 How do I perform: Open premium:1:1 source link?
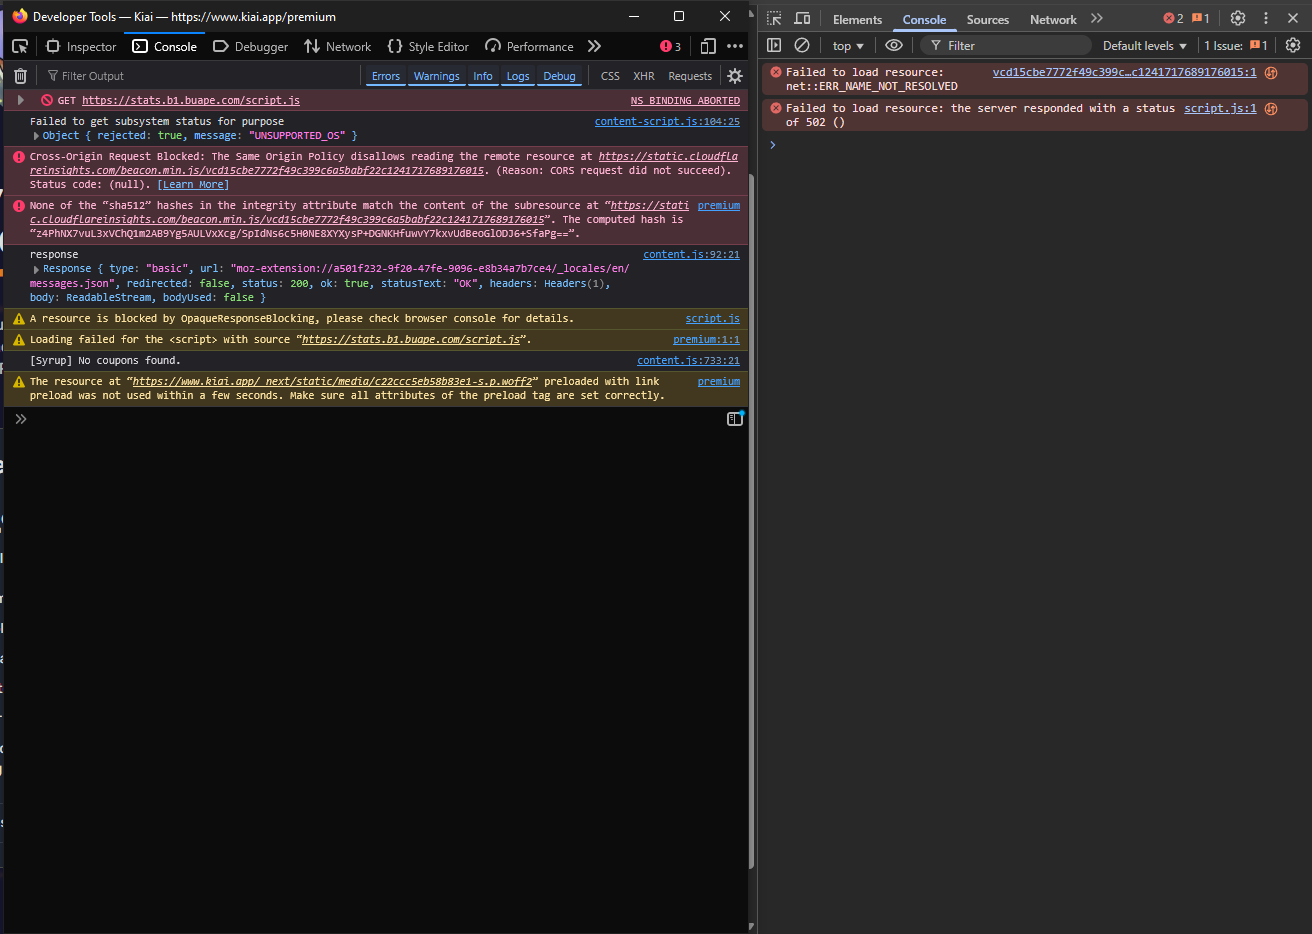706,339
